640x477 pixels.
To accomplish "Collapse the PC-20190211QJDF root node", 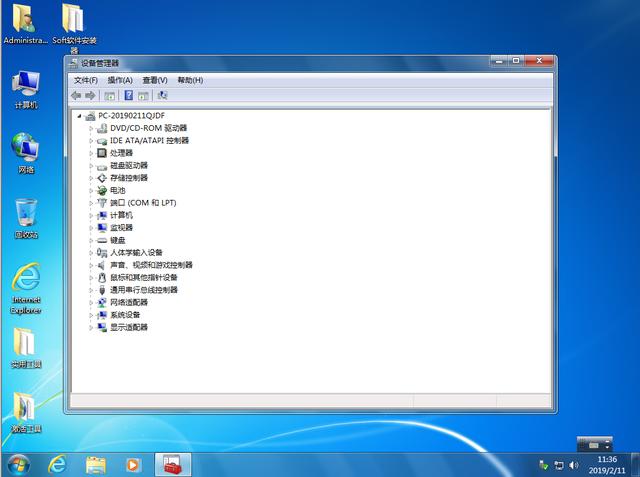I will [80, 116].
